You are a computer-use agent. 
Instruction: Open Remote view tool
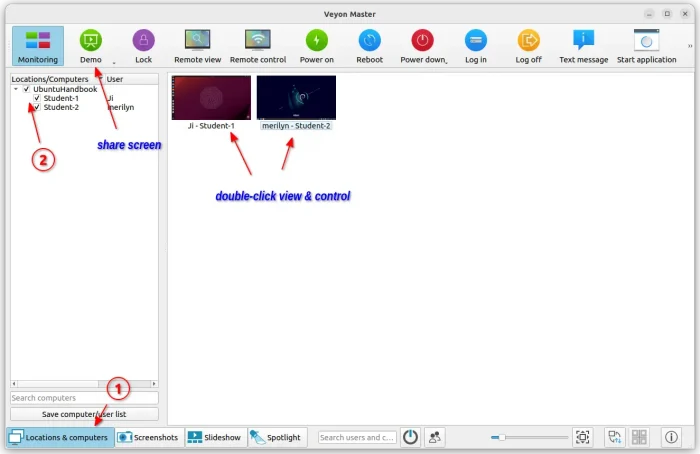pos(197,41)
